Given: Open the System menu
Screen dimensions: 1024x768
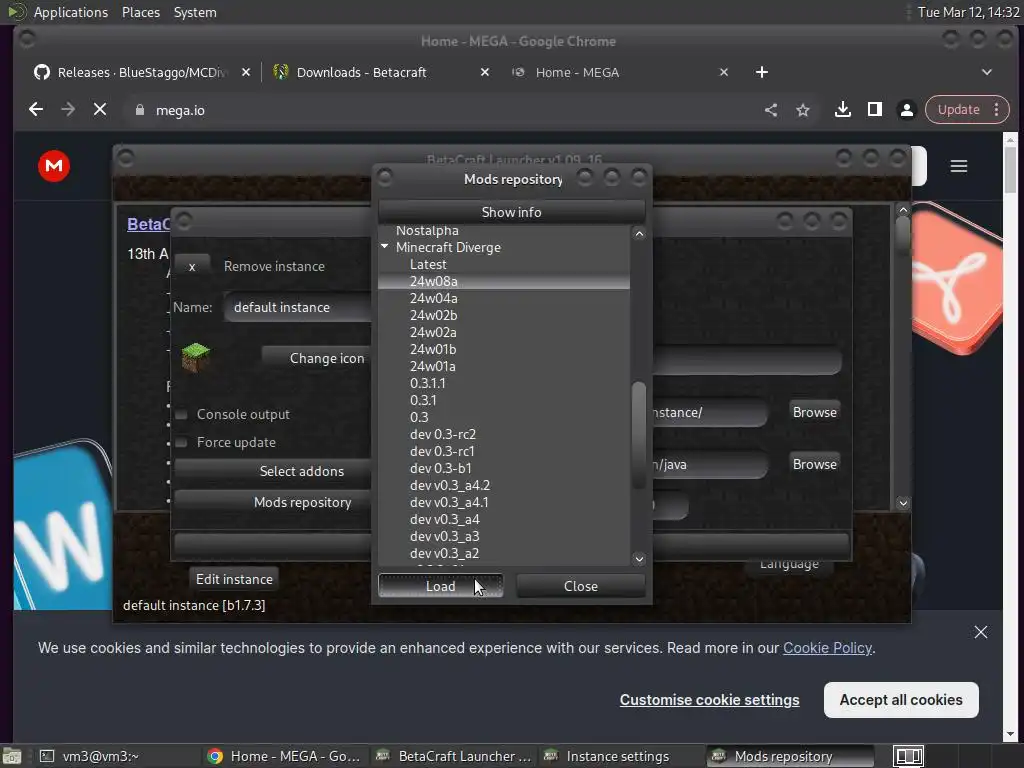Looking at the screenshot, I should tap(195, 12).
